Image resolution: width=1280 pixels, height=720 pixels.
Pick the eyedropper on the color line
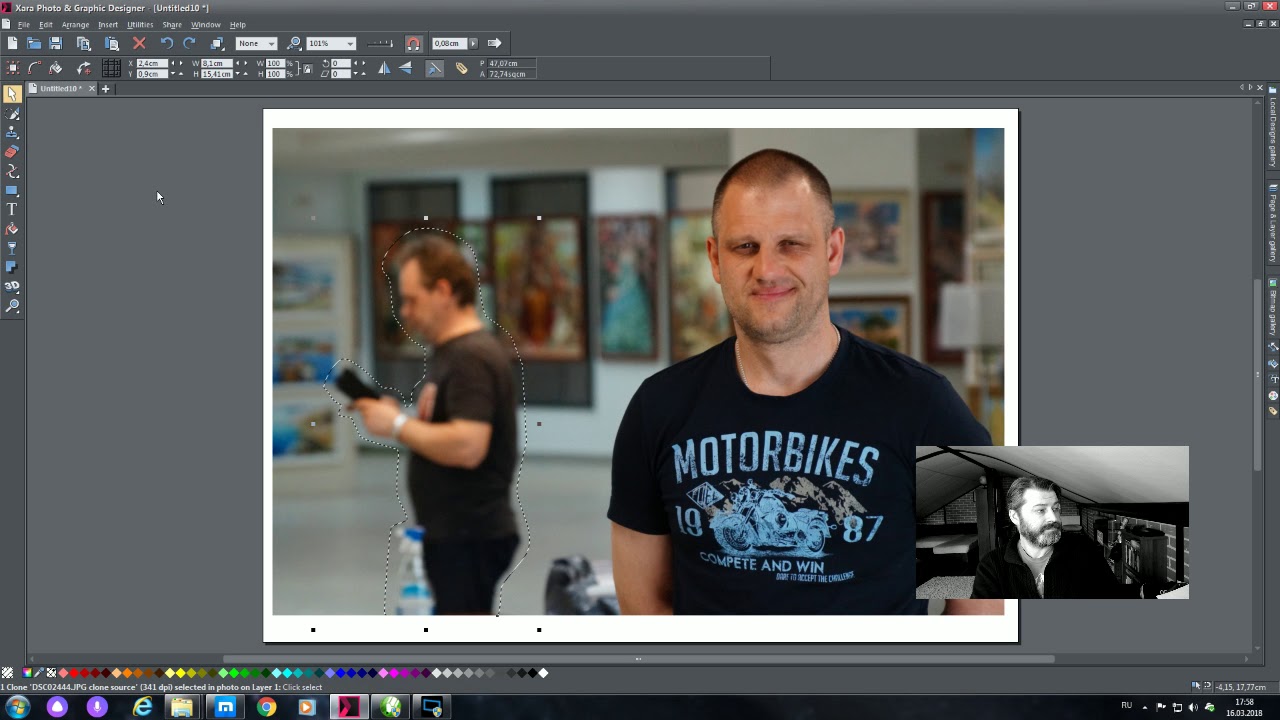pyautogui.click(x=39, y=673)
